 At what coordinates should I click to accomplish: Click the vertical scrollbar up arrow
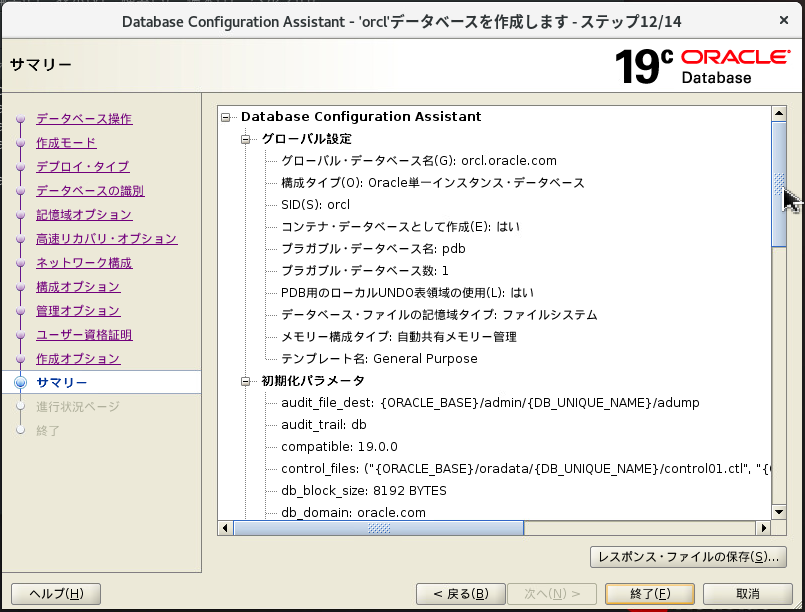click(779, 113)
